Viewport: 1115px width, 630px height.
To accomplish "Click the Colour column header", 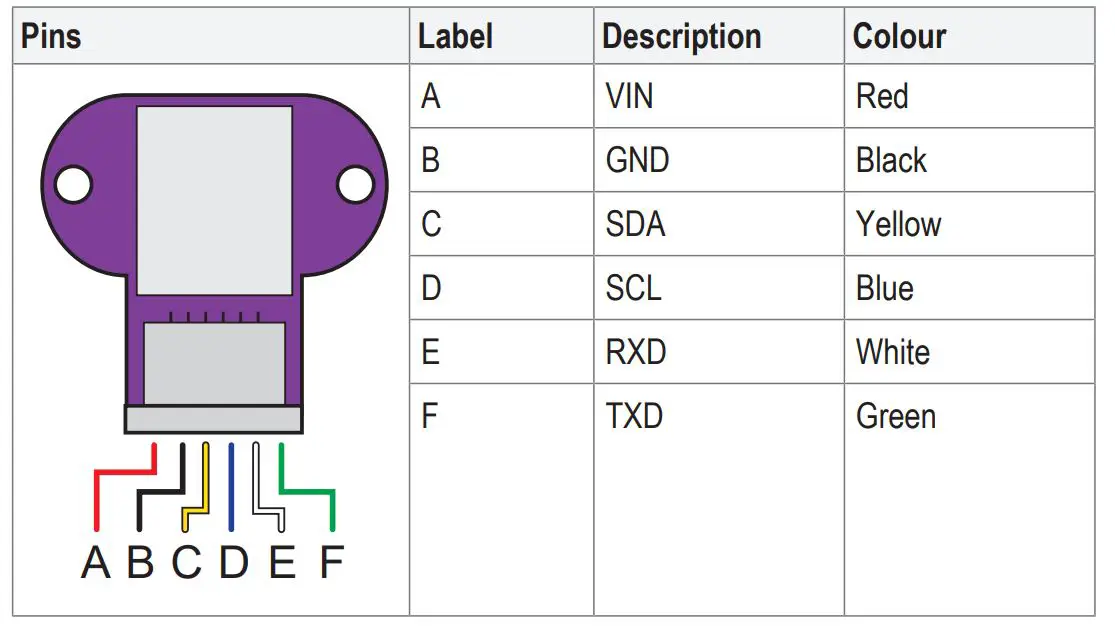I will [x=899, y=37].
